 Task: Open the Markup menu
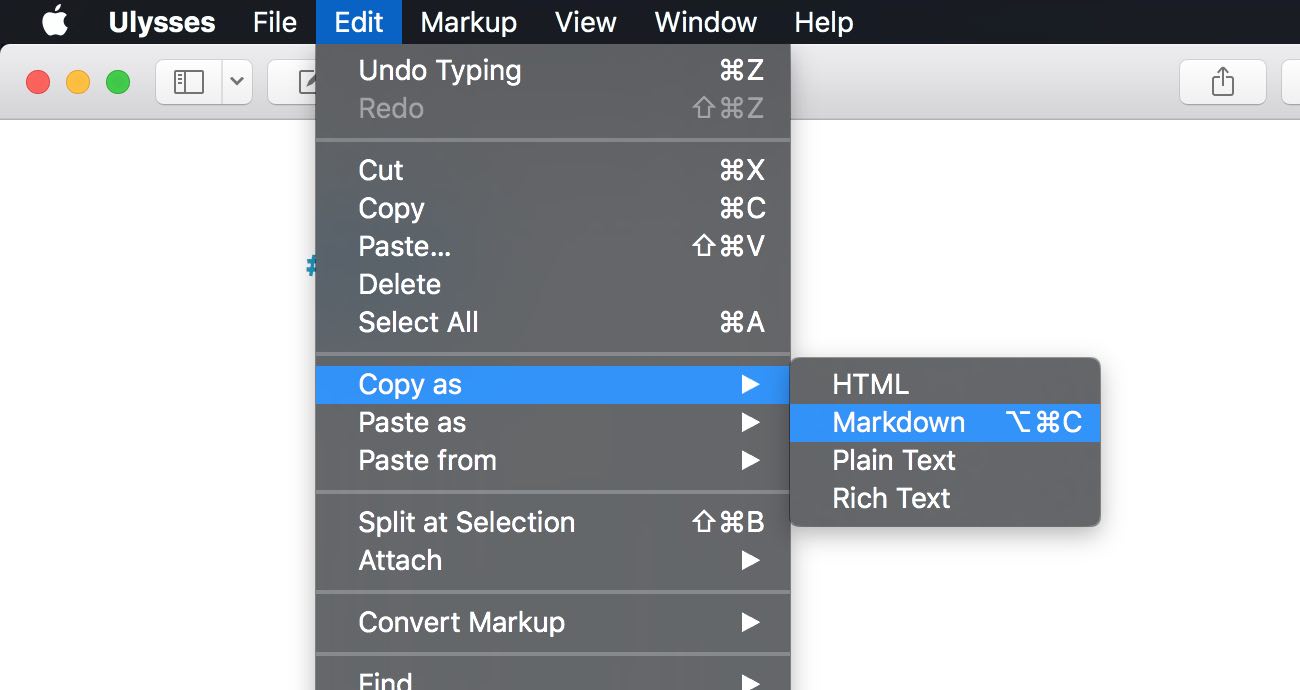pyautogui.click(x=469, y=22)
